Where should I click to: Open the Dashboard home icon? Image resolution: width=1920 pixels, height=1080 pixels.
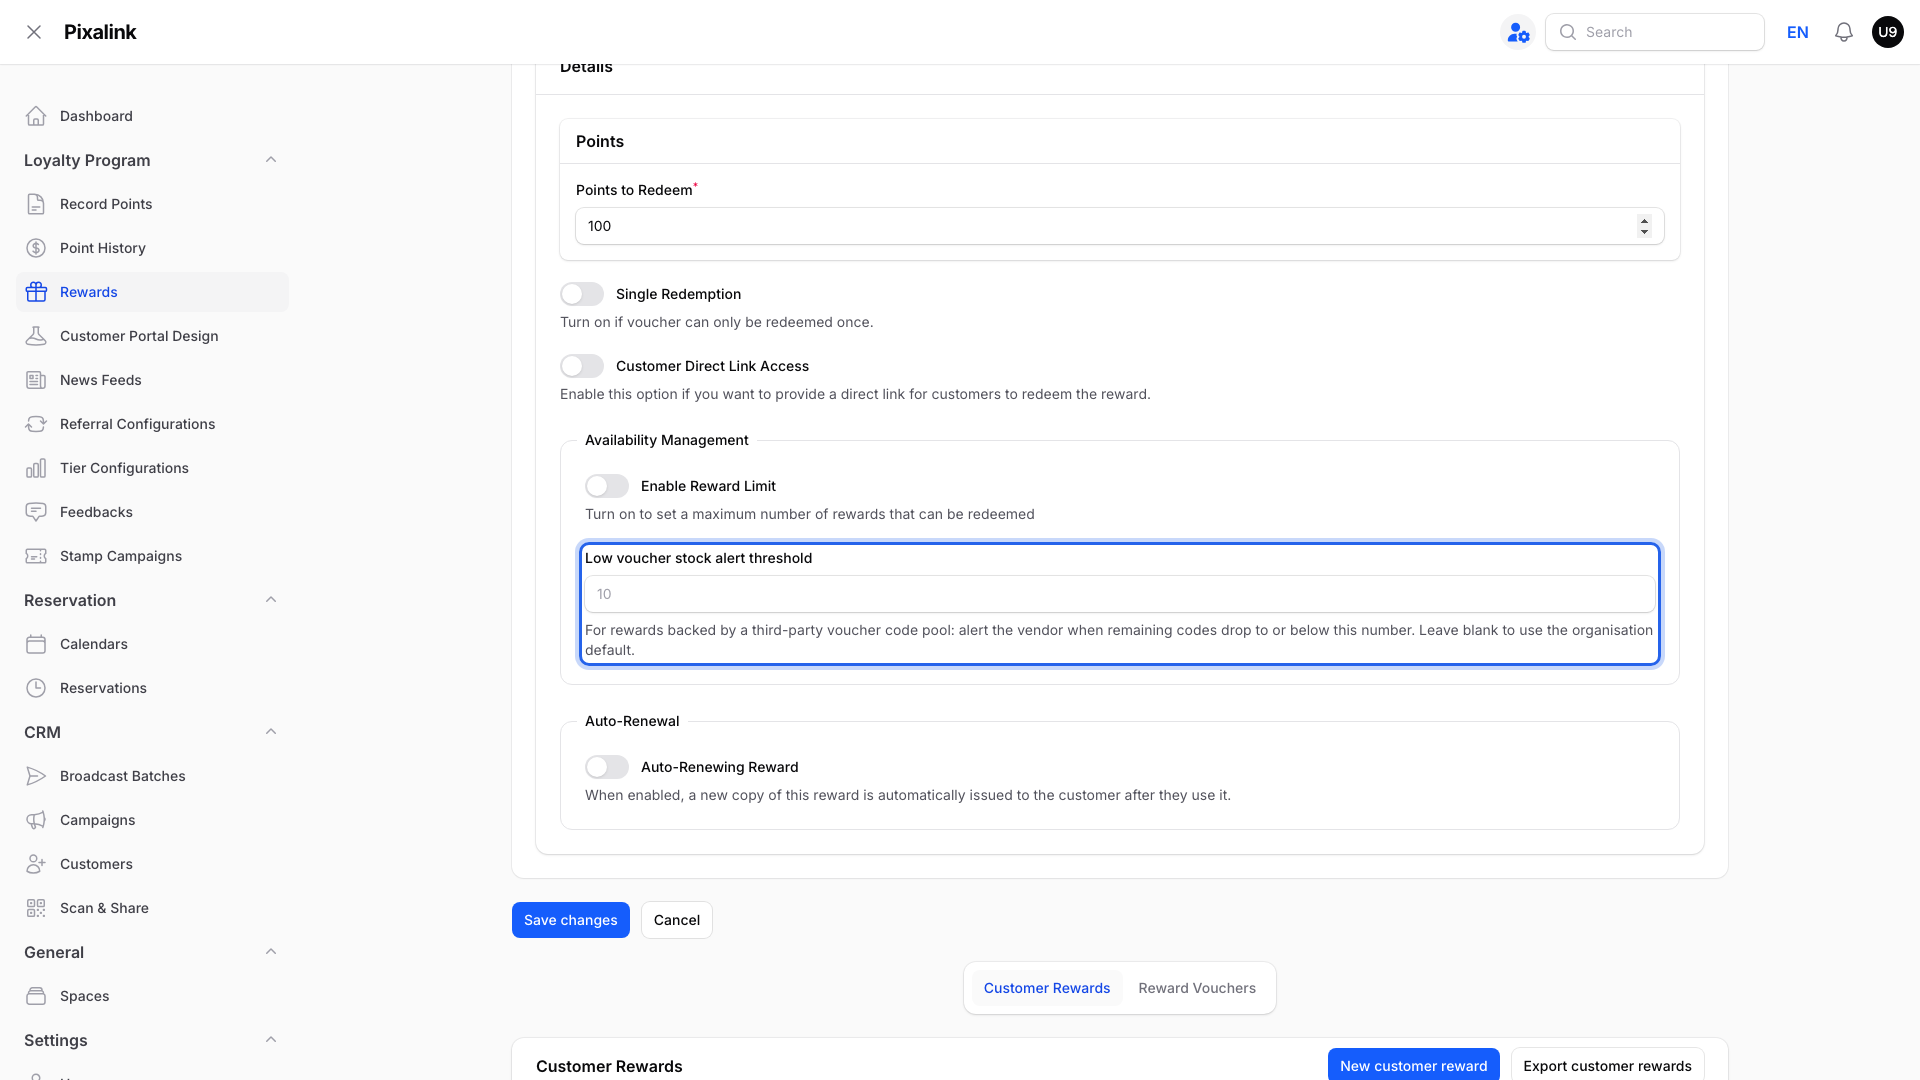[36, 116]
